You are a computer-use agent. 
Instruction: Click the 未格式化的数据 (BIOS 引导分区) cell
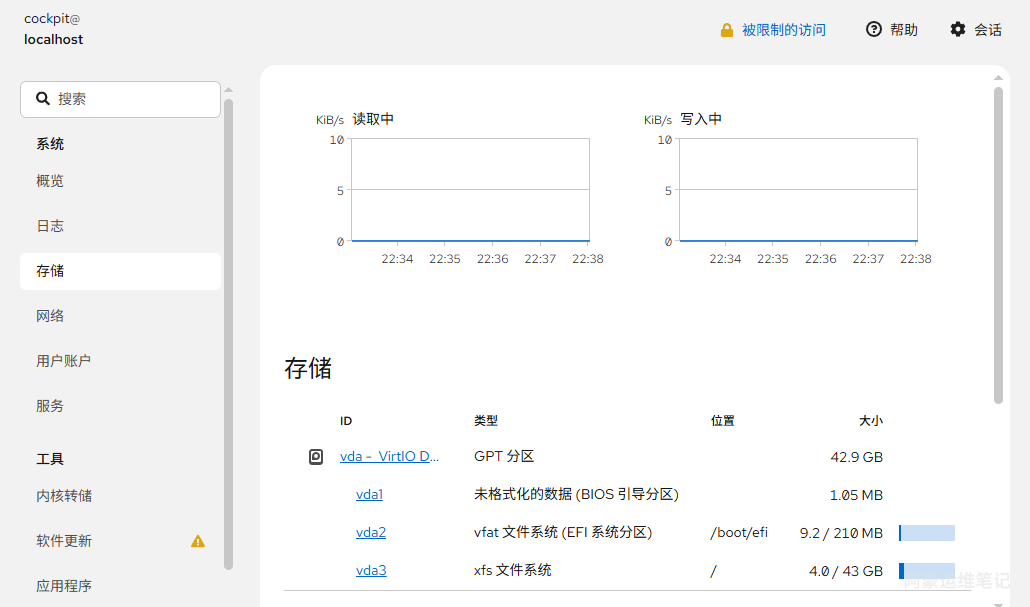point(576,495)
